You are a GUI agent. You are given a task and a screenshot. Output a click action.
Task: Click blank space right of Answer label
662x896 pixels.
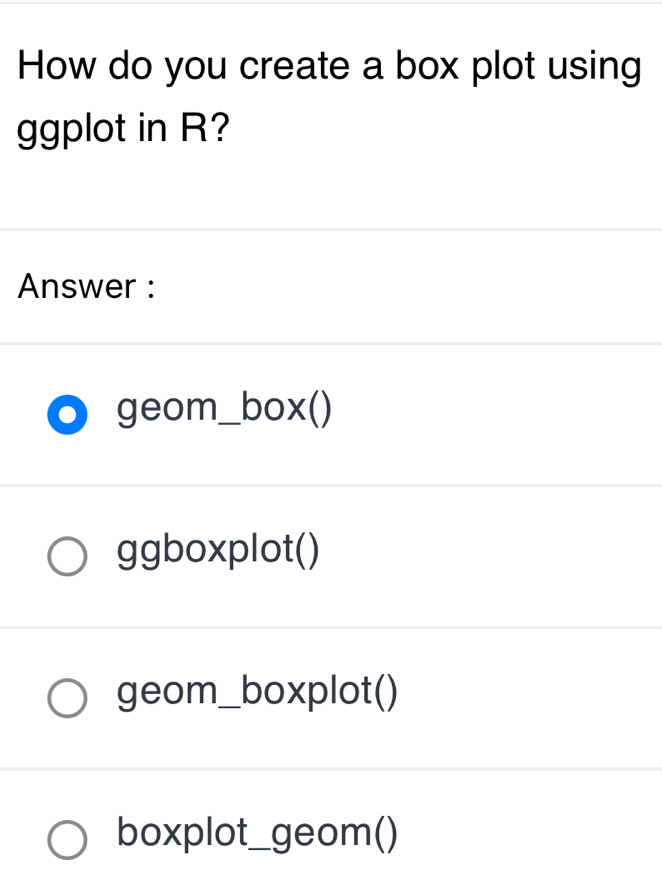400,287
